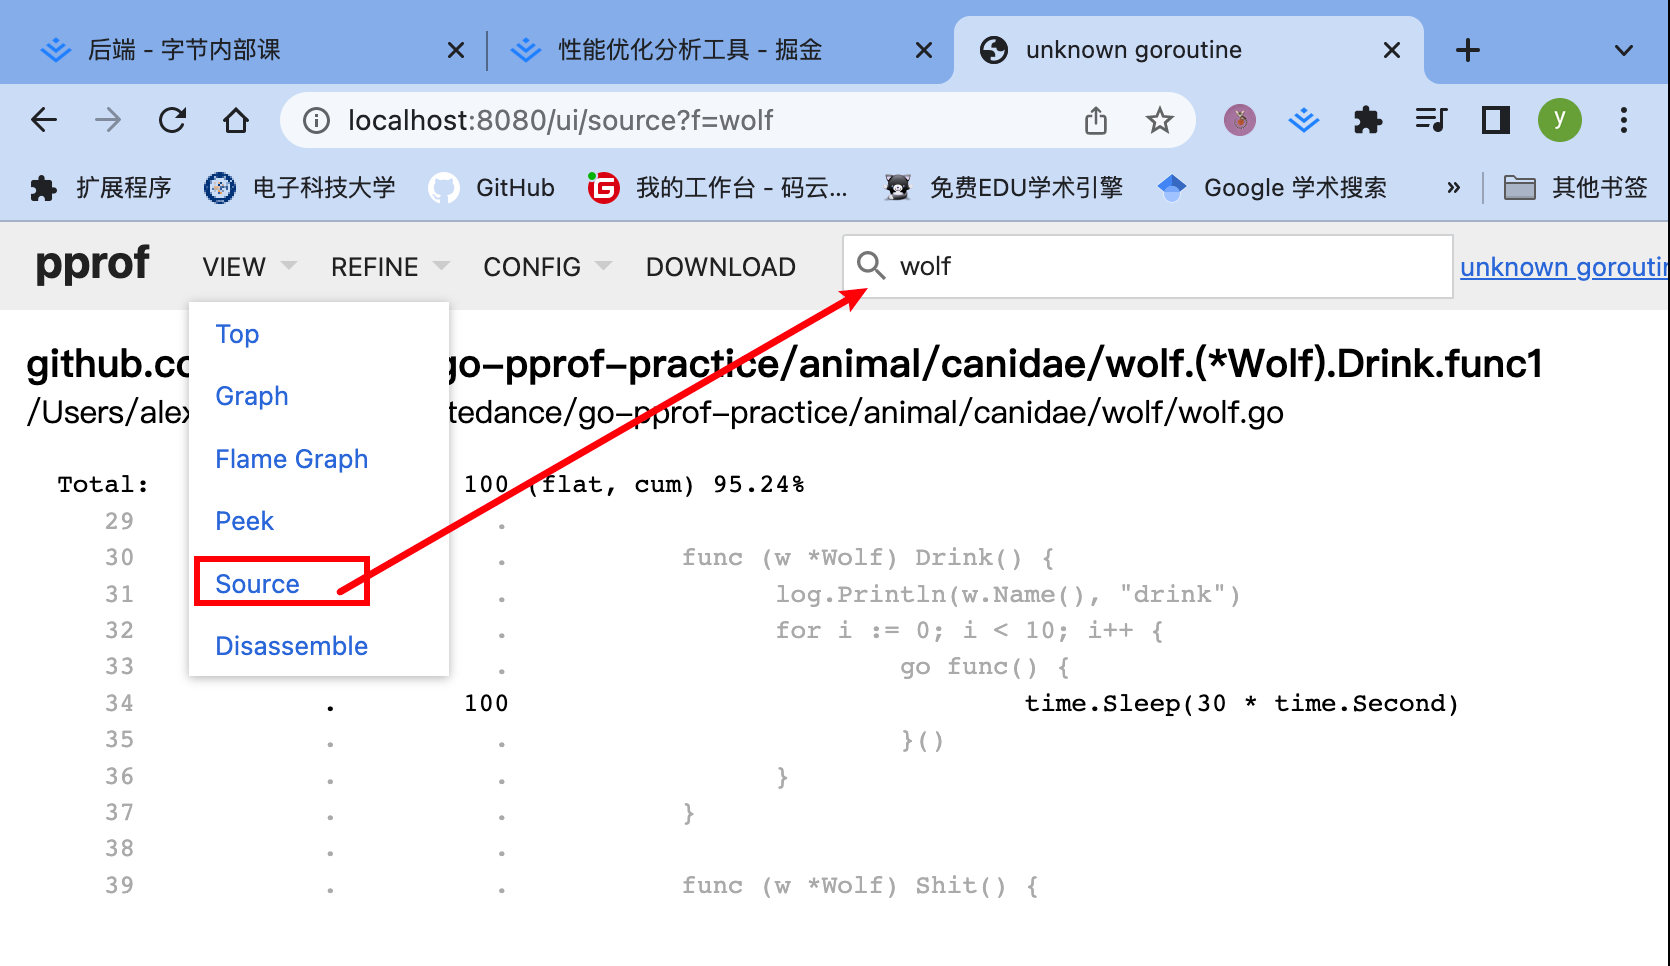This screenshot has width=1670, height=966.
Task: Open the REFINE dropdown menu
Action: coord(390,267)
